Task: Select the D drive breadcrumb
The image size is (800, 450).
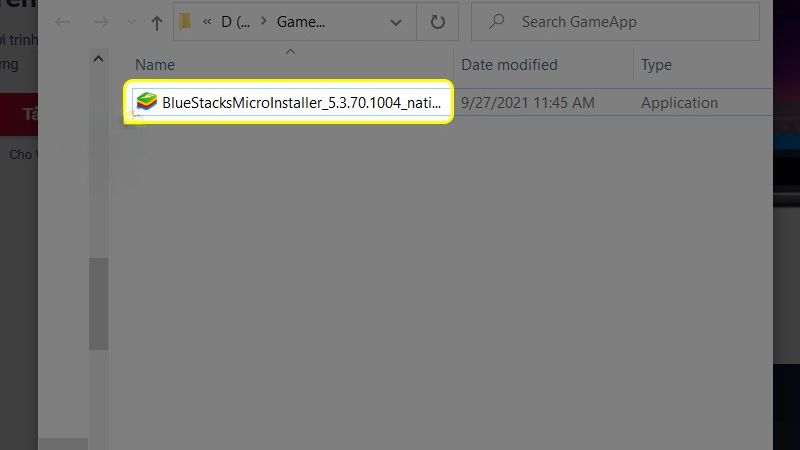Action: click(235, 22)
